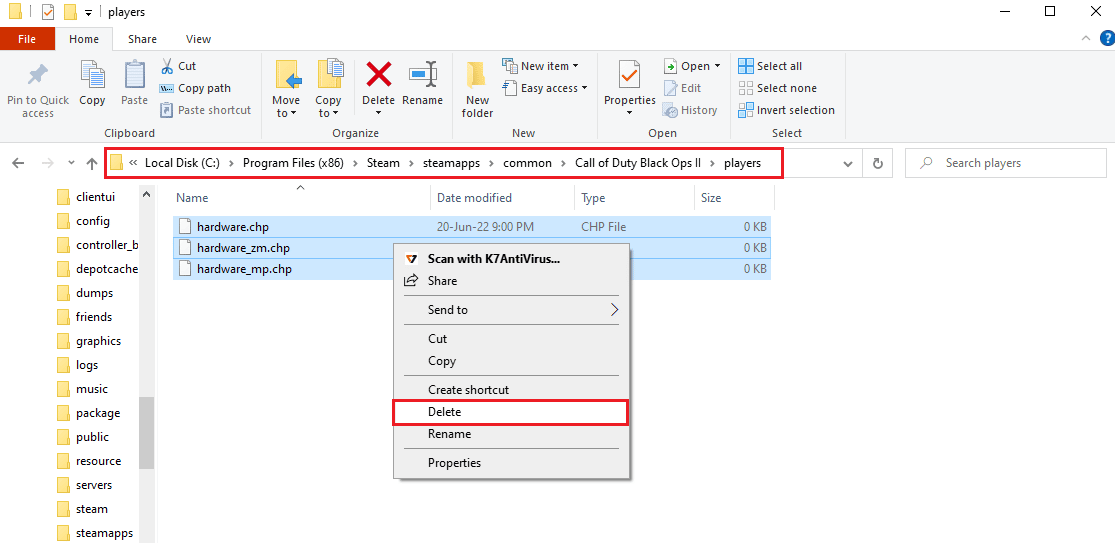Open the File tab
This screenshot has height=543, width=1115.
(27, 39)
